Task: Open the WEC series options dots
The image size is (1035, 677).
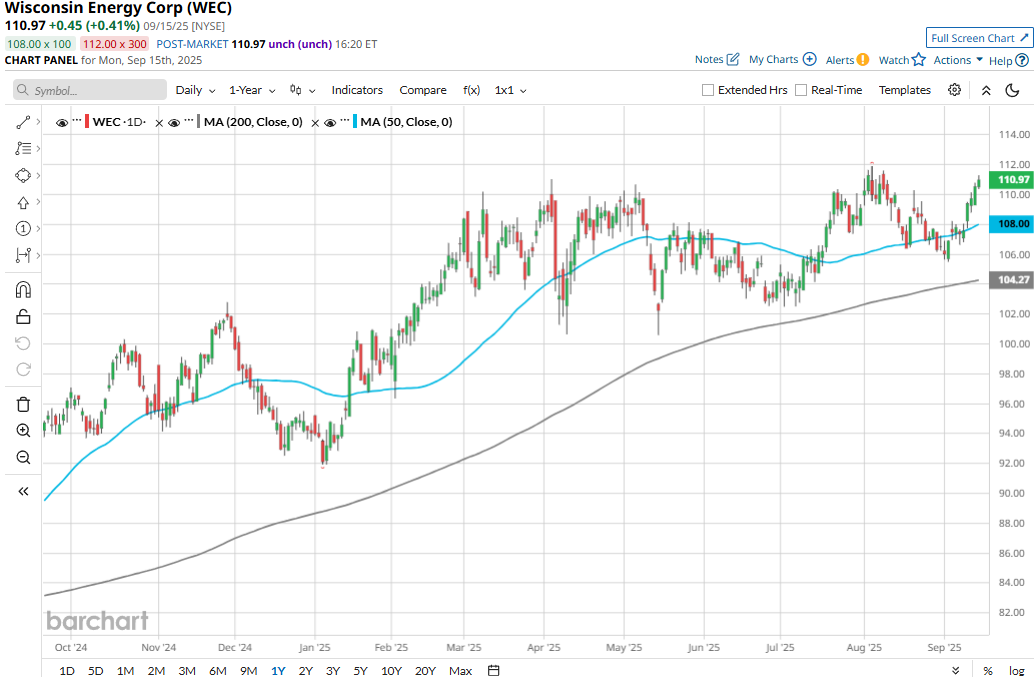Action: click(77, 121)
